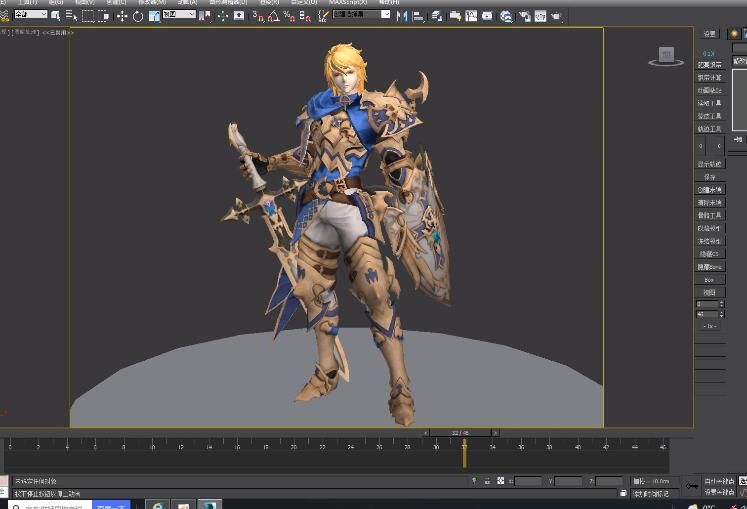
Task: Open the Schematic View
Action: 487,16
